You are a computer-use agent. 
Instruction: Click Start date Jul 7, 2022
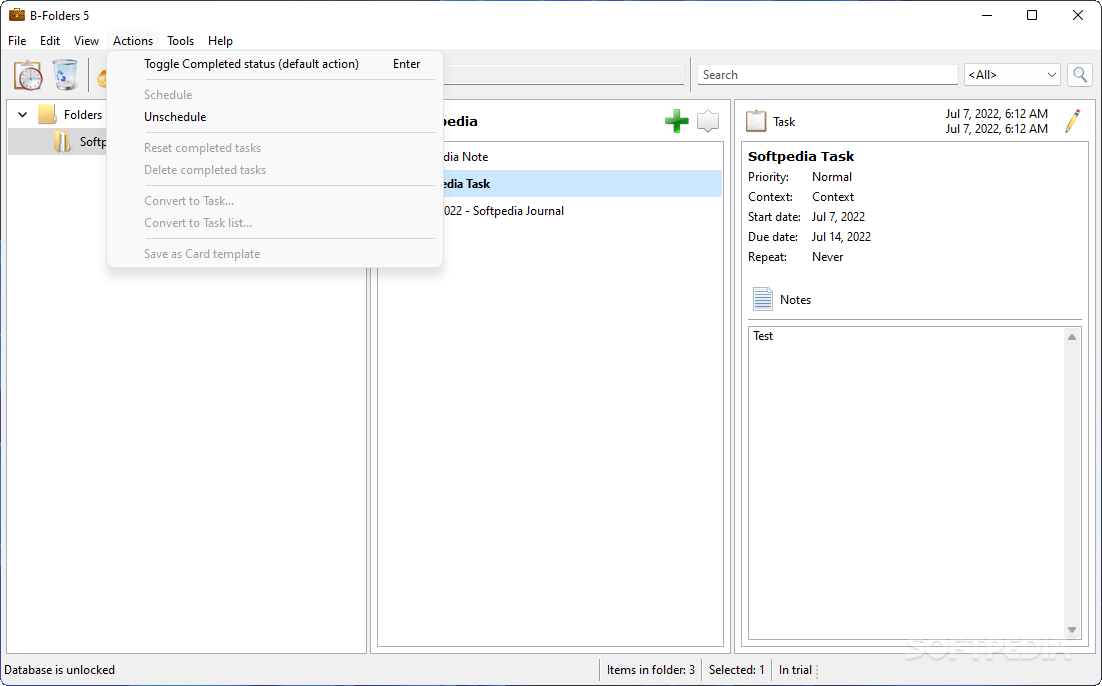(838, 217)
